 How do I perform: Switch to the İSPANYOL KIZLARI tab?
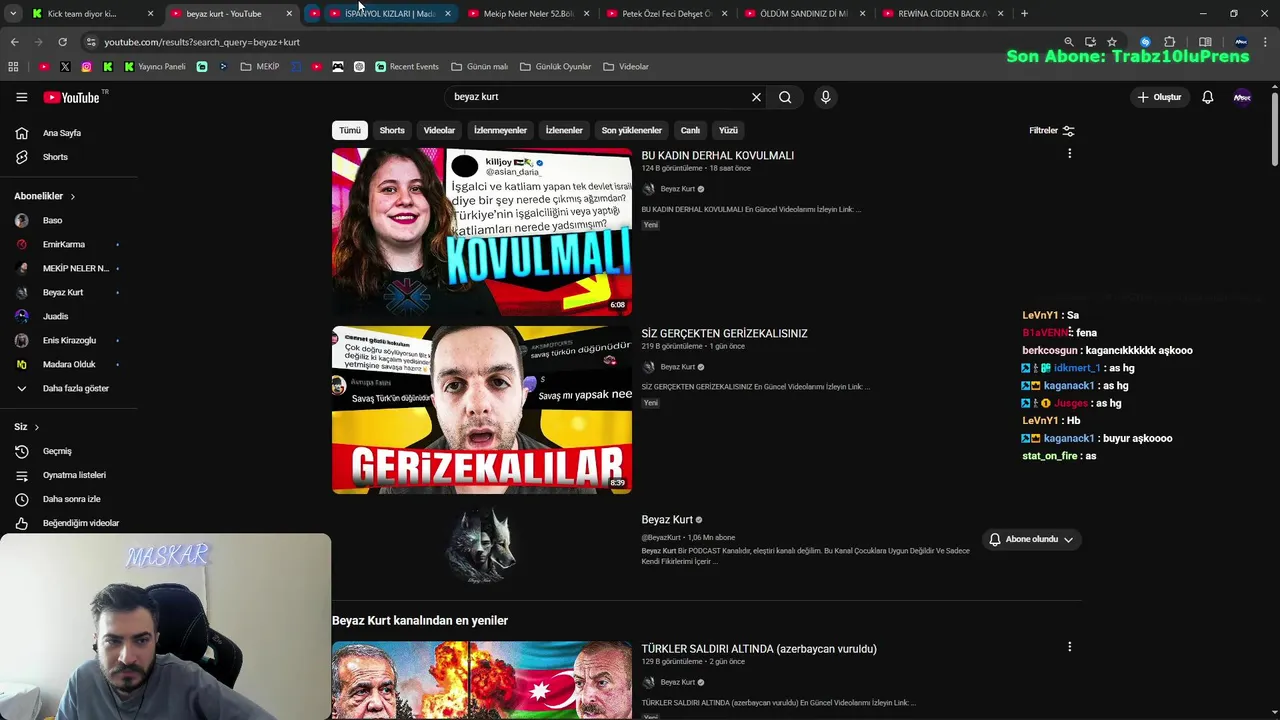pyautogui.click(x=390, y=14)
